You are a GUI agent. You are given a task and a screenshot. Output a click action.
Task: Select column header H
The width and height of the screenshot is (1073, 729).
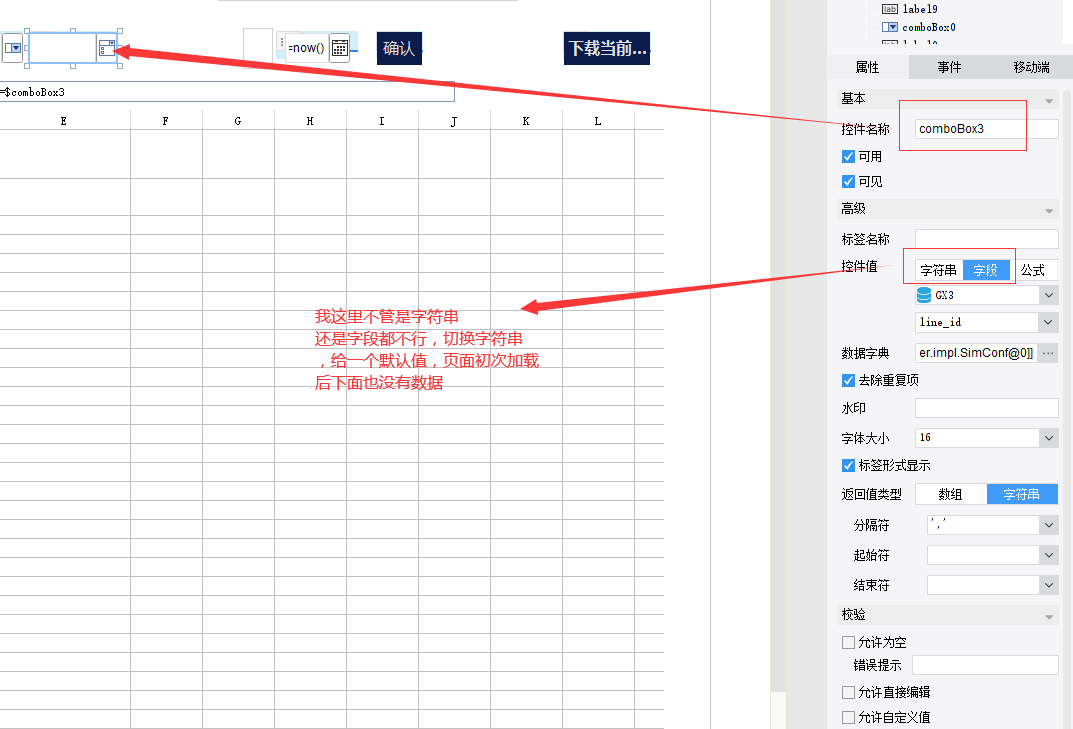pos(310,121)
